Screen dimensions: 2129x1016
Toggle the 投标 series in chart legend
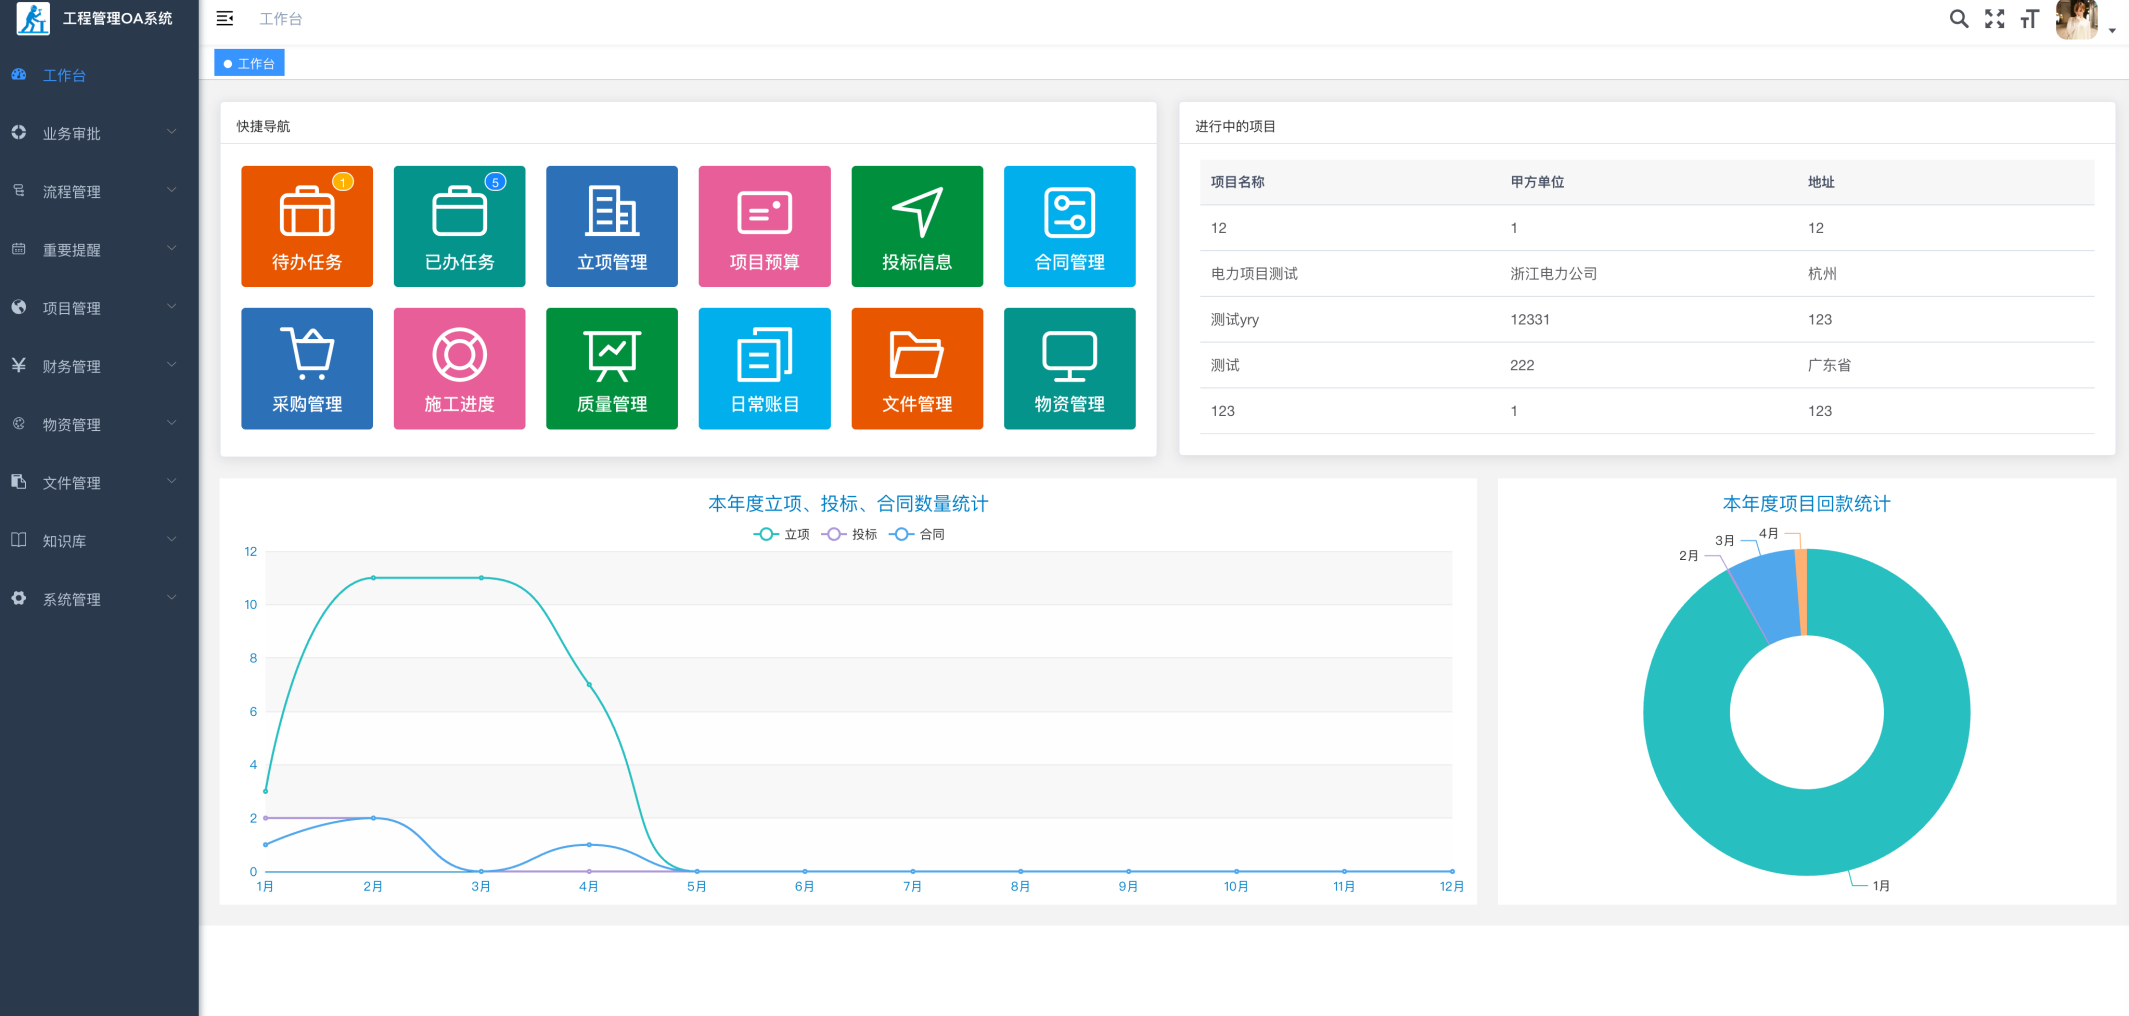[x=850, y=534]
